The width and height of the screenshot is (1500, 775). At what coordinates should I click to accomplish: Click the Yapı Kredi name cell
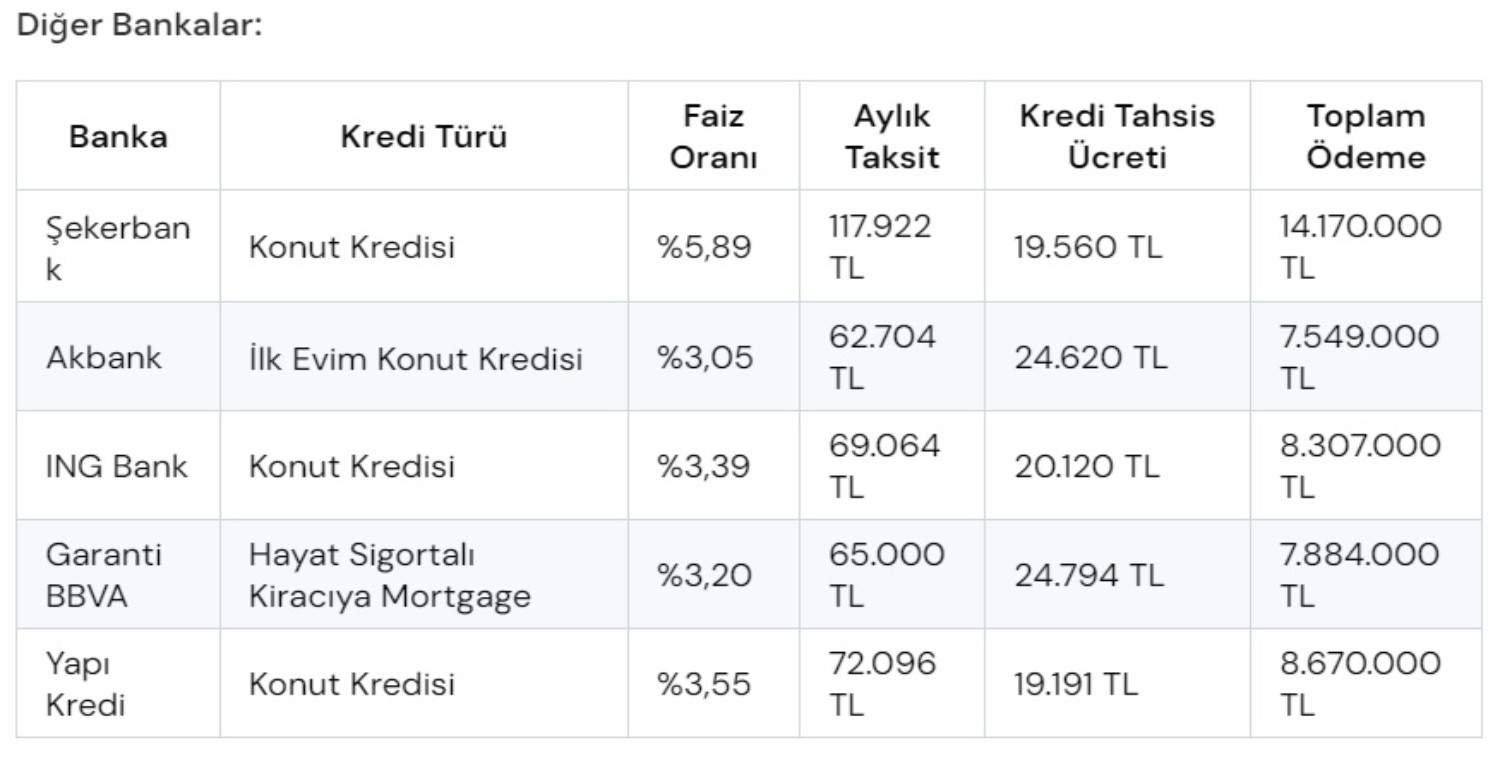(86, 684)
